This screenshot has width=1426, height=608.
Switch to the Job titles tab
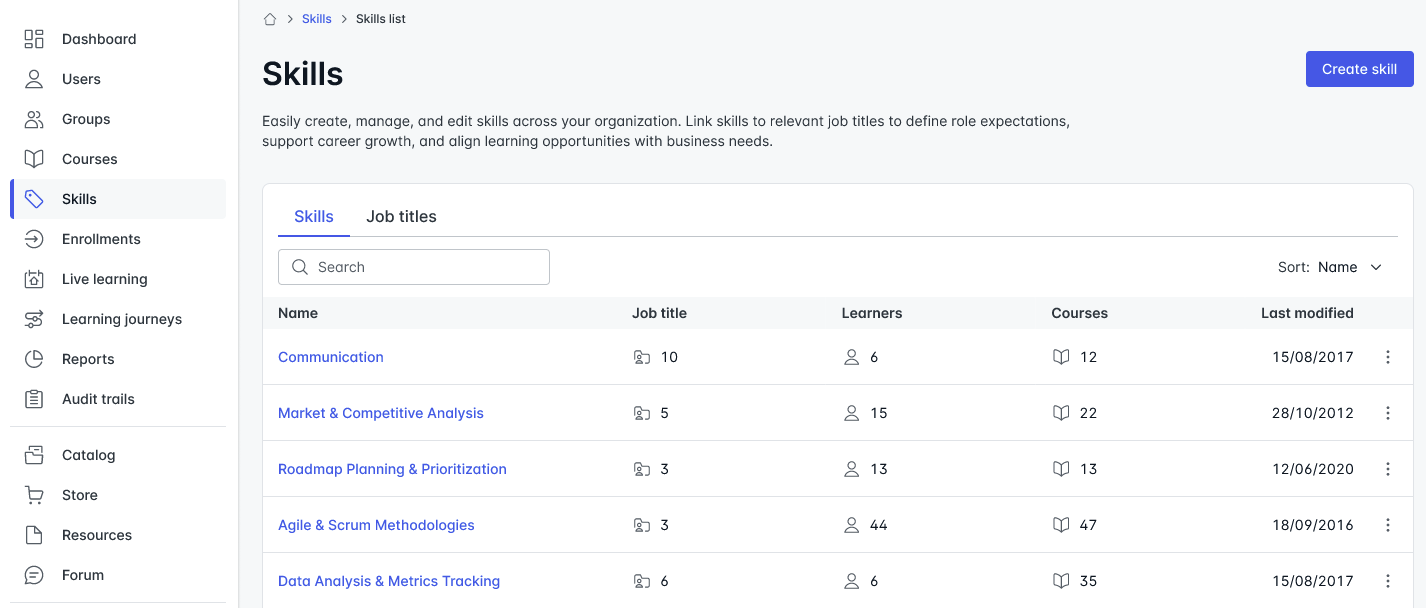point(401,217)
